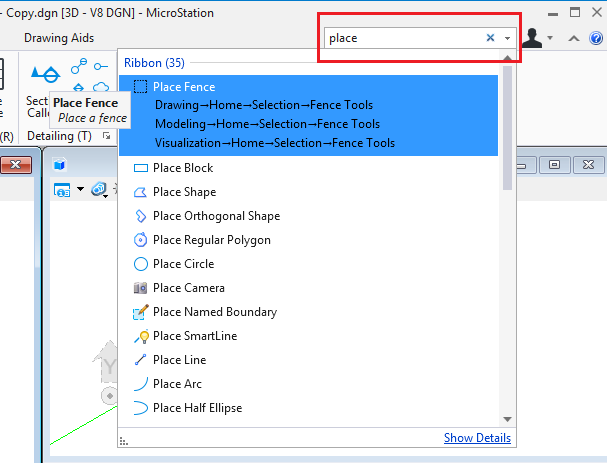607x463 pixels.
Task: Select the Place Circle icon
Action: coord(141,264)
